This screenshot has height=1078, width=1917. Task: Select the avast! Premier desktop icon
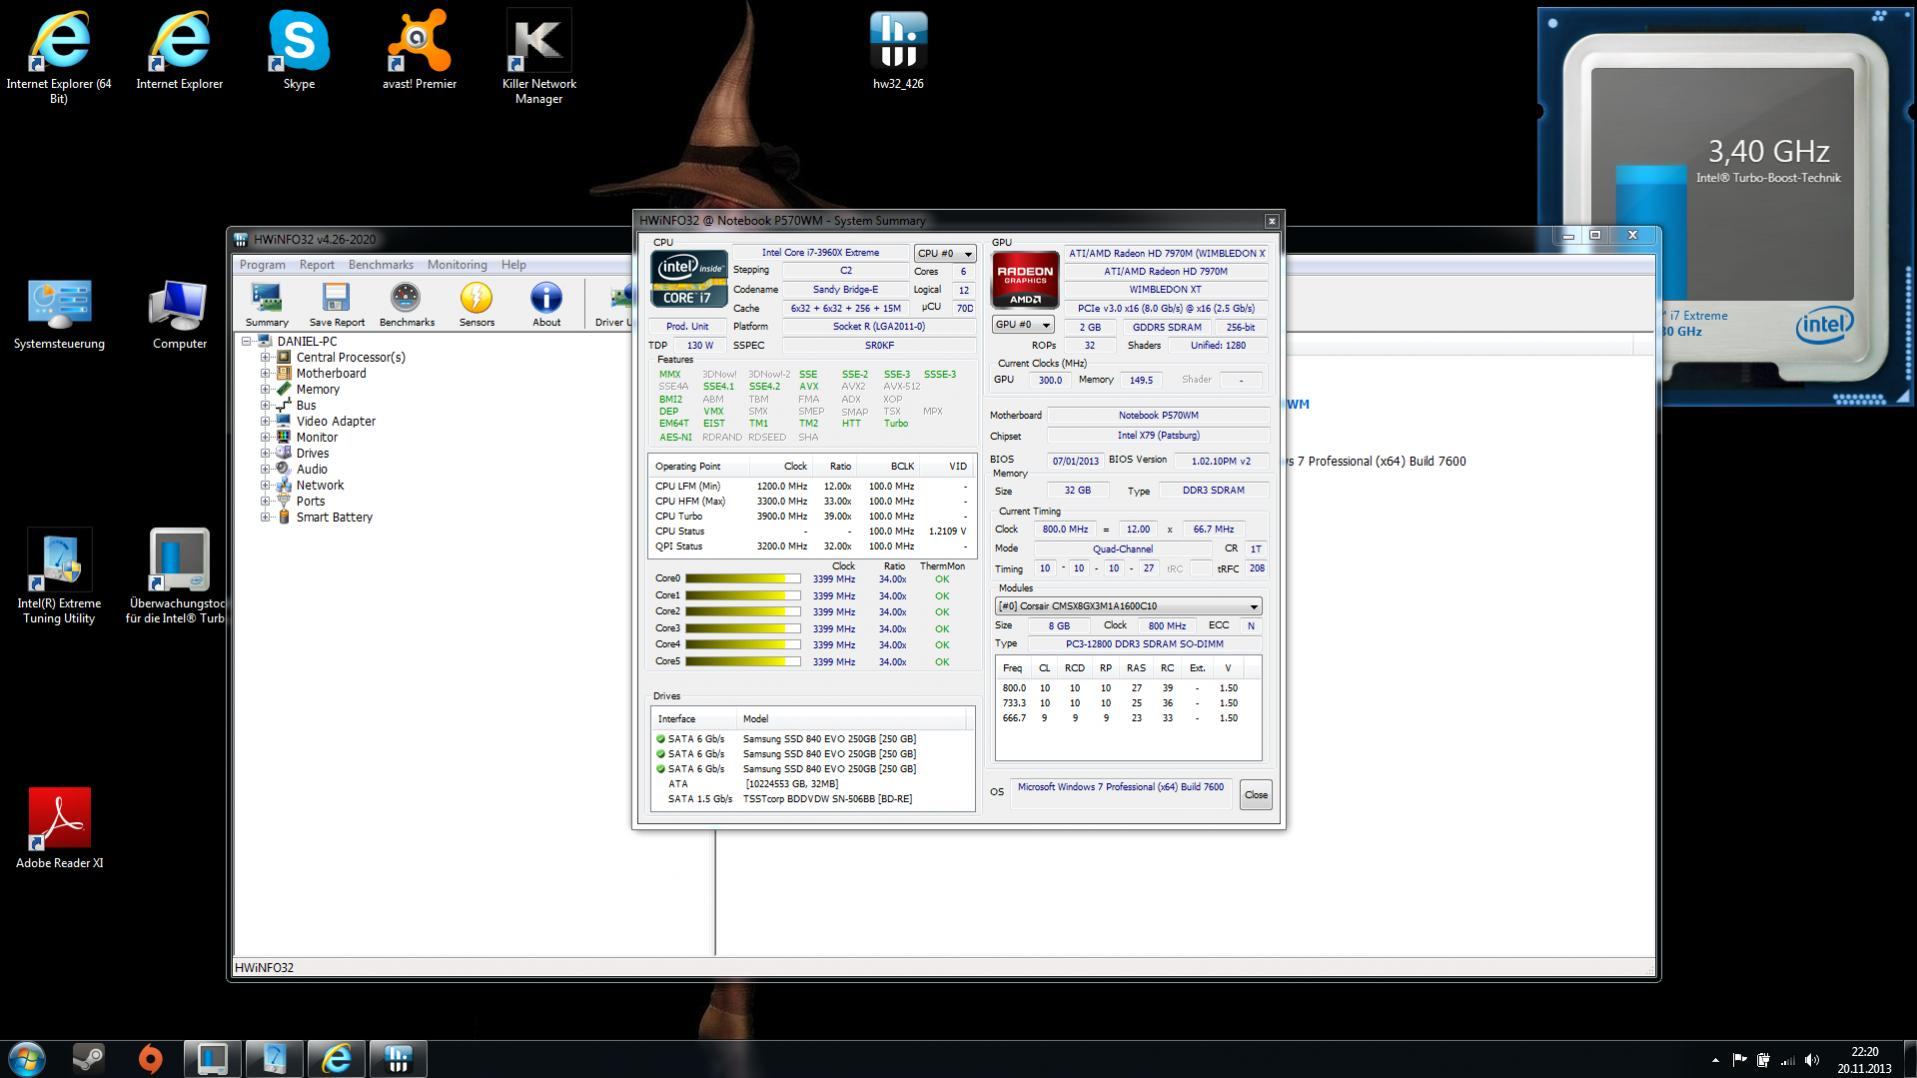tap(419, 51)
